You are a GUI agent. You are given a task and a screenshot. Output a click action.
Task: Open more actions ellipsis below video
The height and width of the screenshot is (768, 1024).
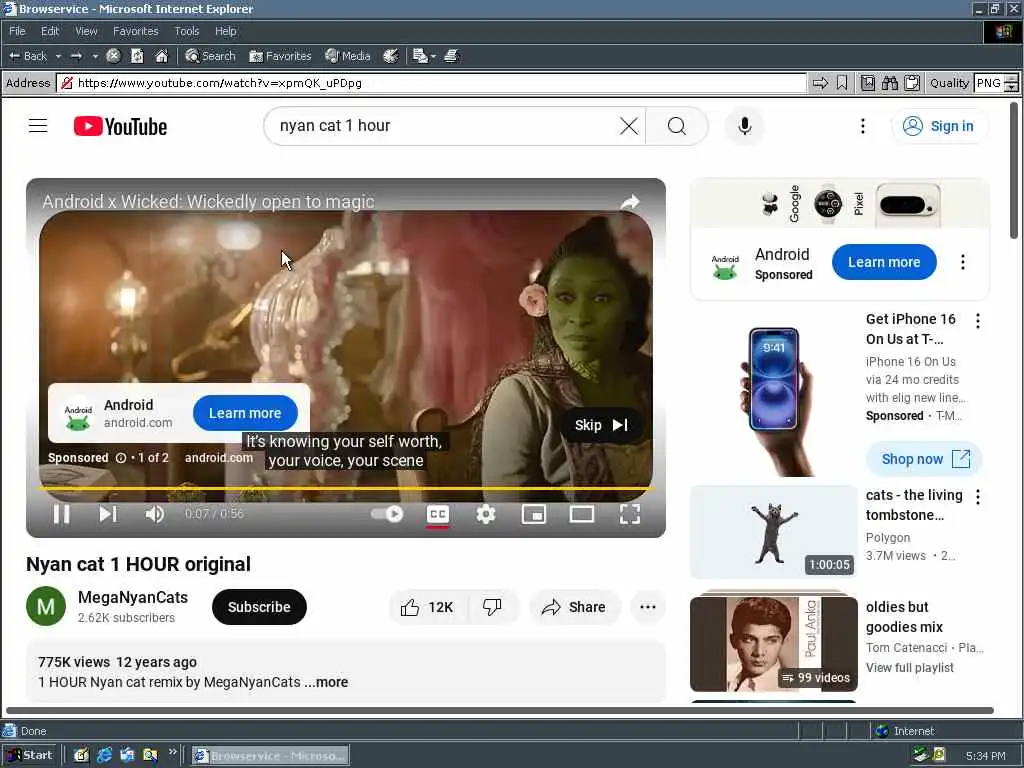click(648, 607)
